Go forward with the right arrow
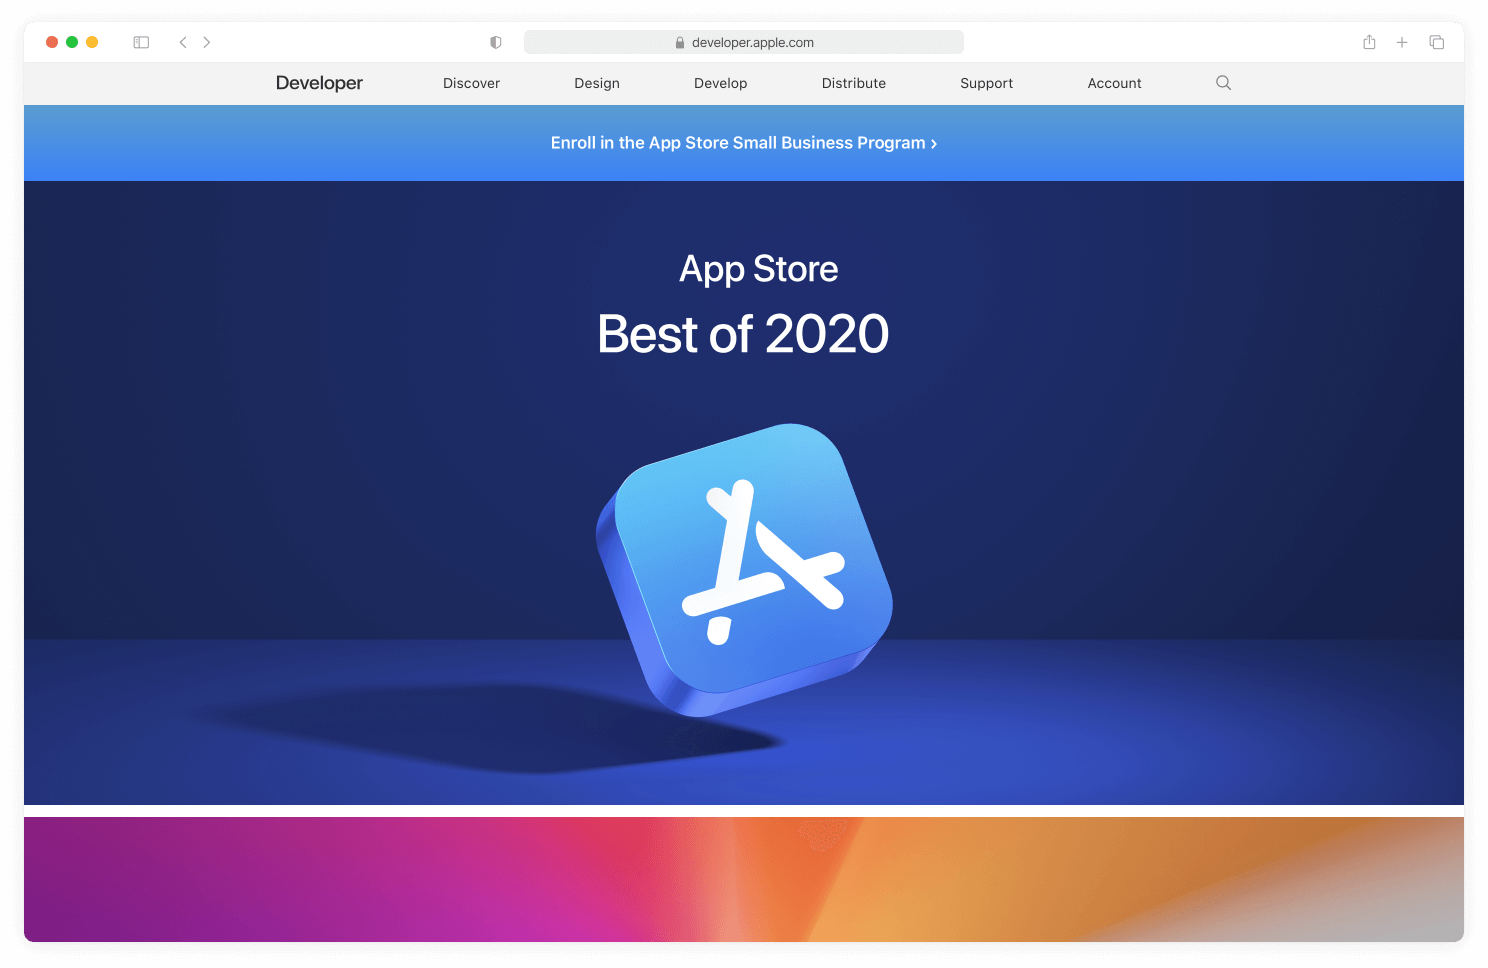Image resolution: width=1488 pixels, height=968 pixels. tap(207, 42)
